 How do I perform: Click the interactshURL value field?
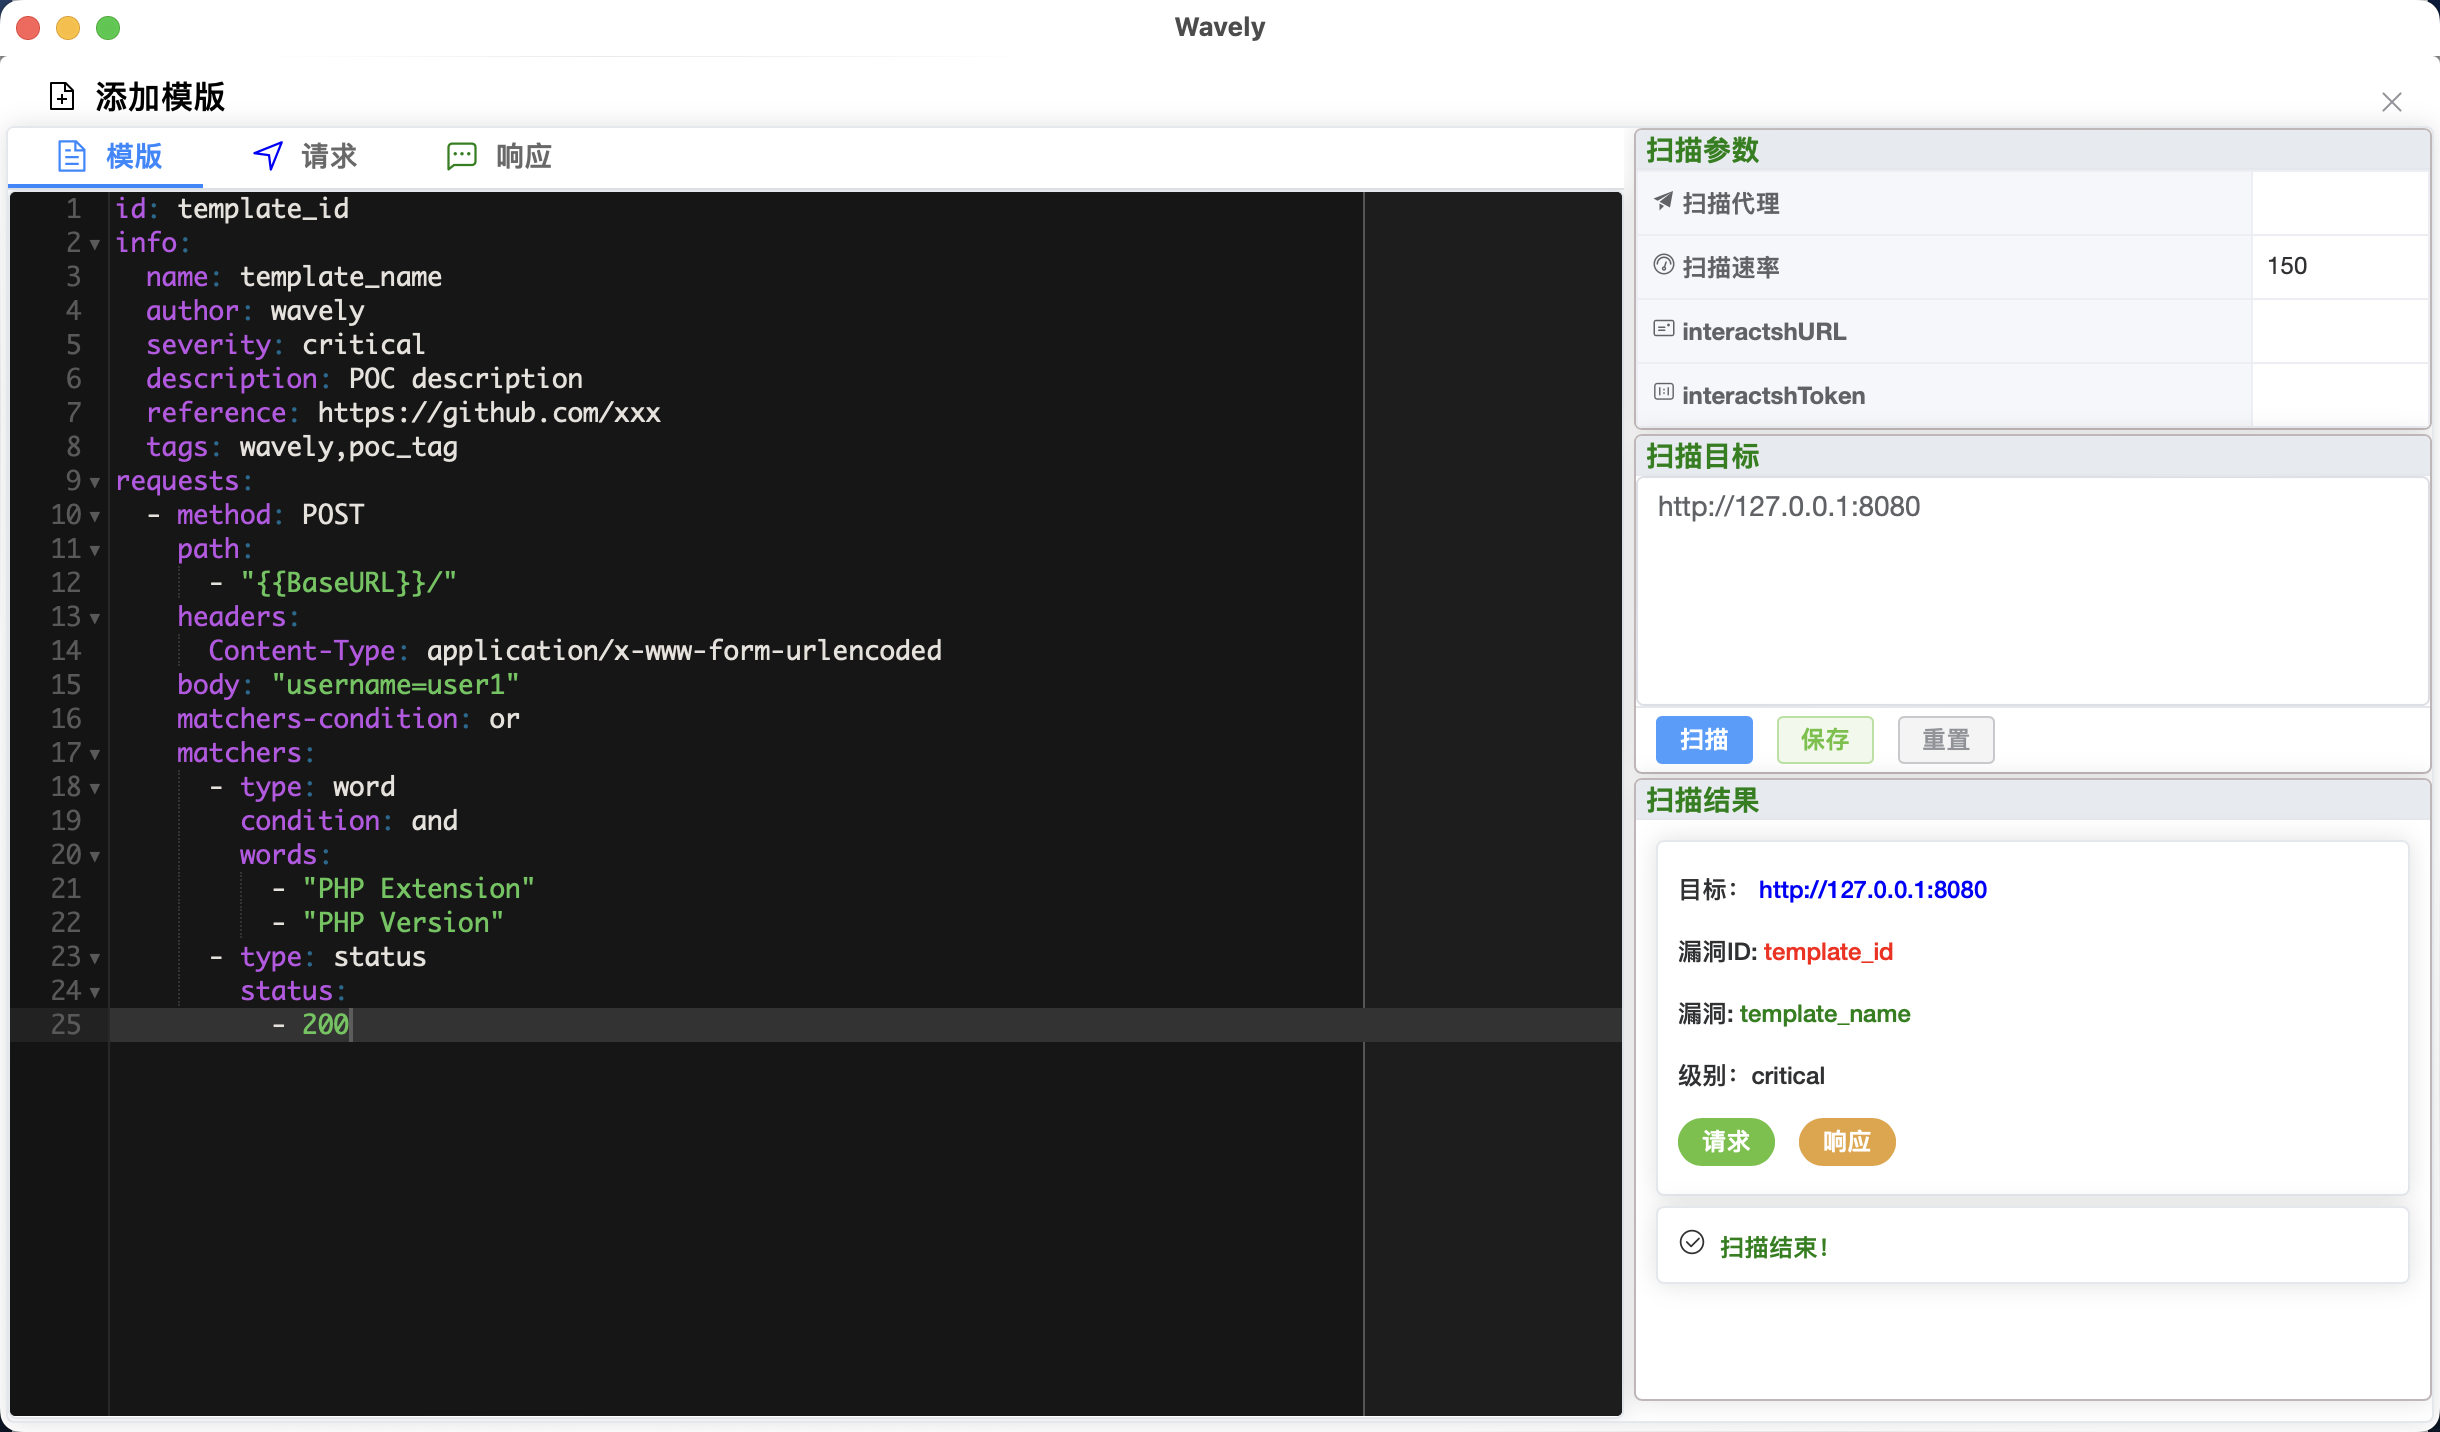click(2340, 330)
